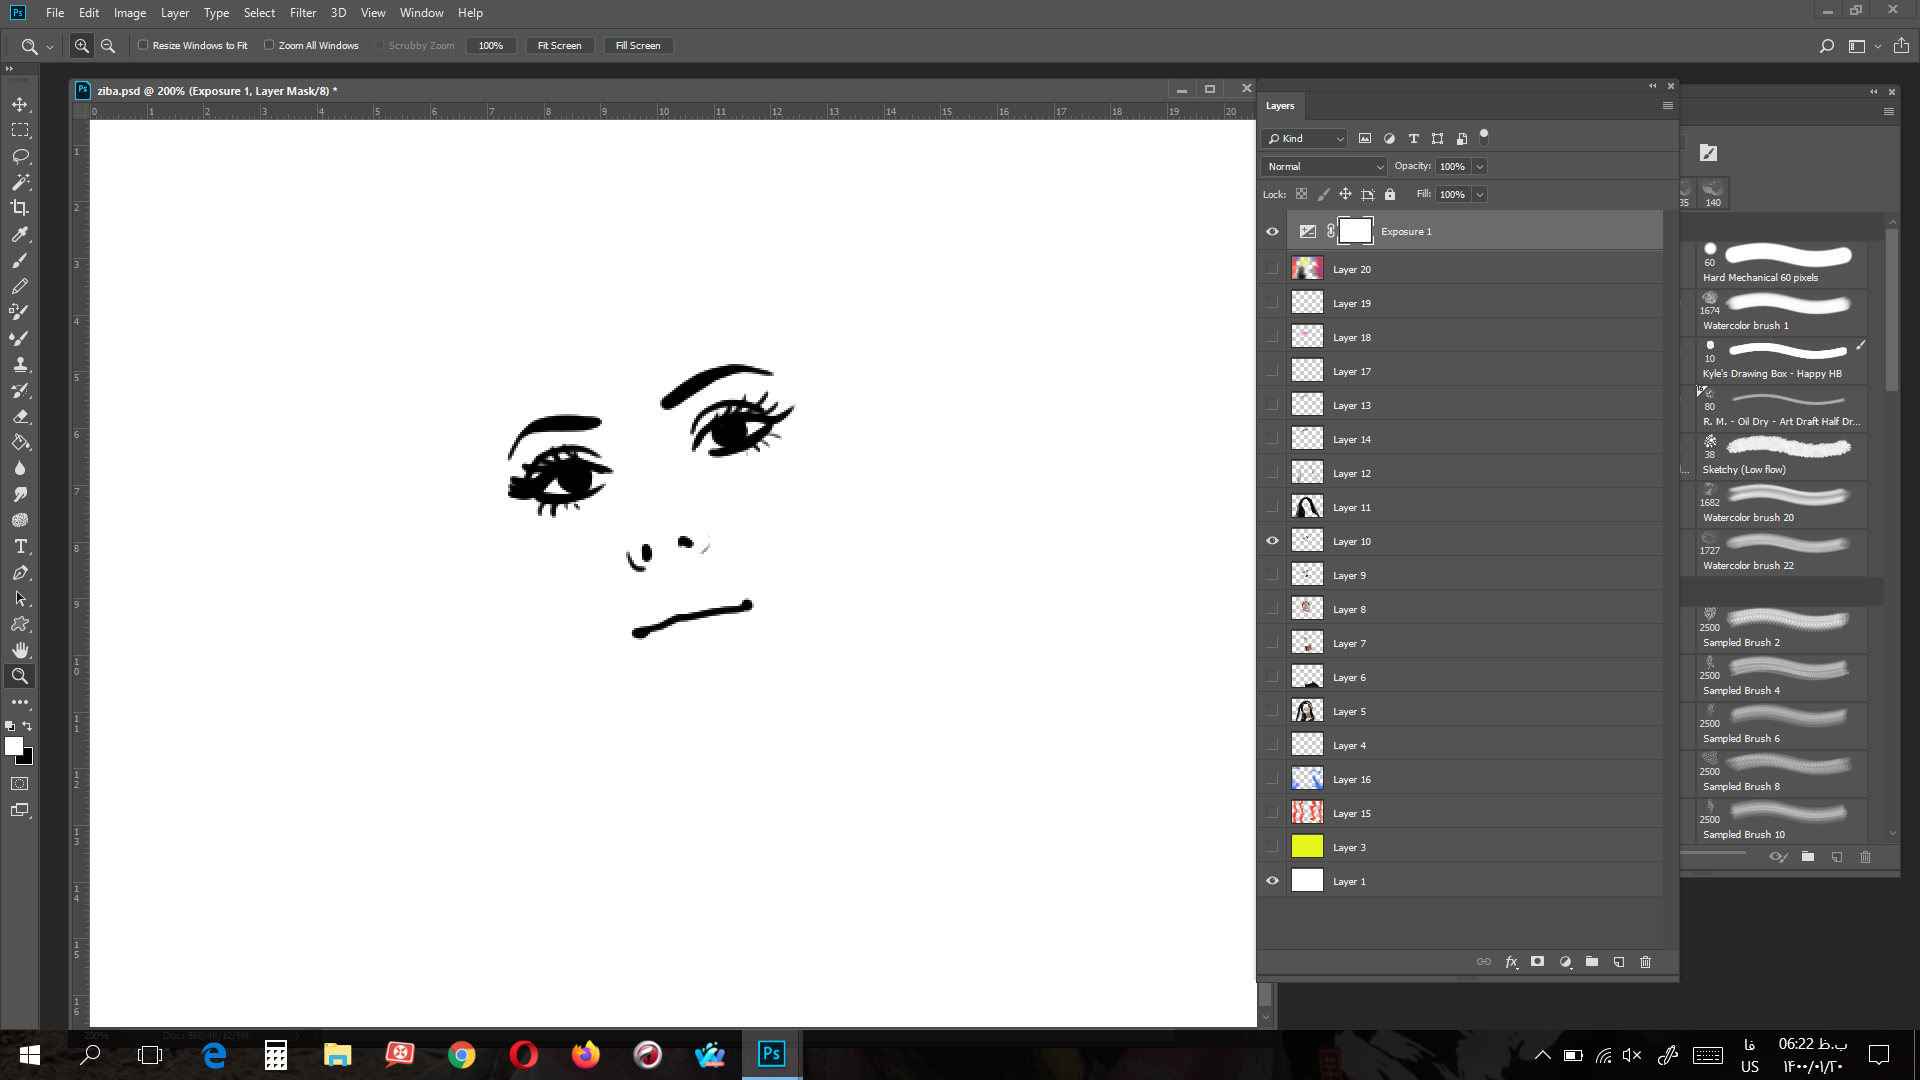This screenshot has width=1920, height=1080.
Task: Create a new group in Layers panel
Action: (x=1592, y=962)
